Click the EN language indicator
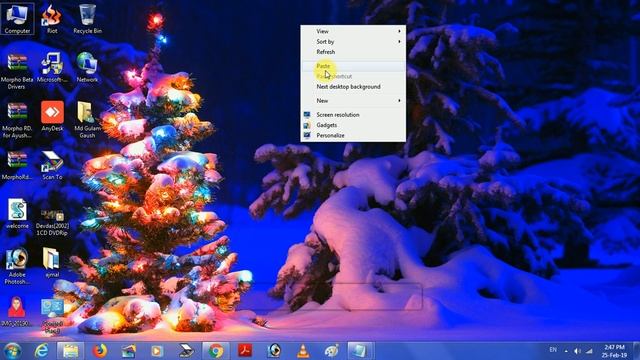 pos(553,350)
